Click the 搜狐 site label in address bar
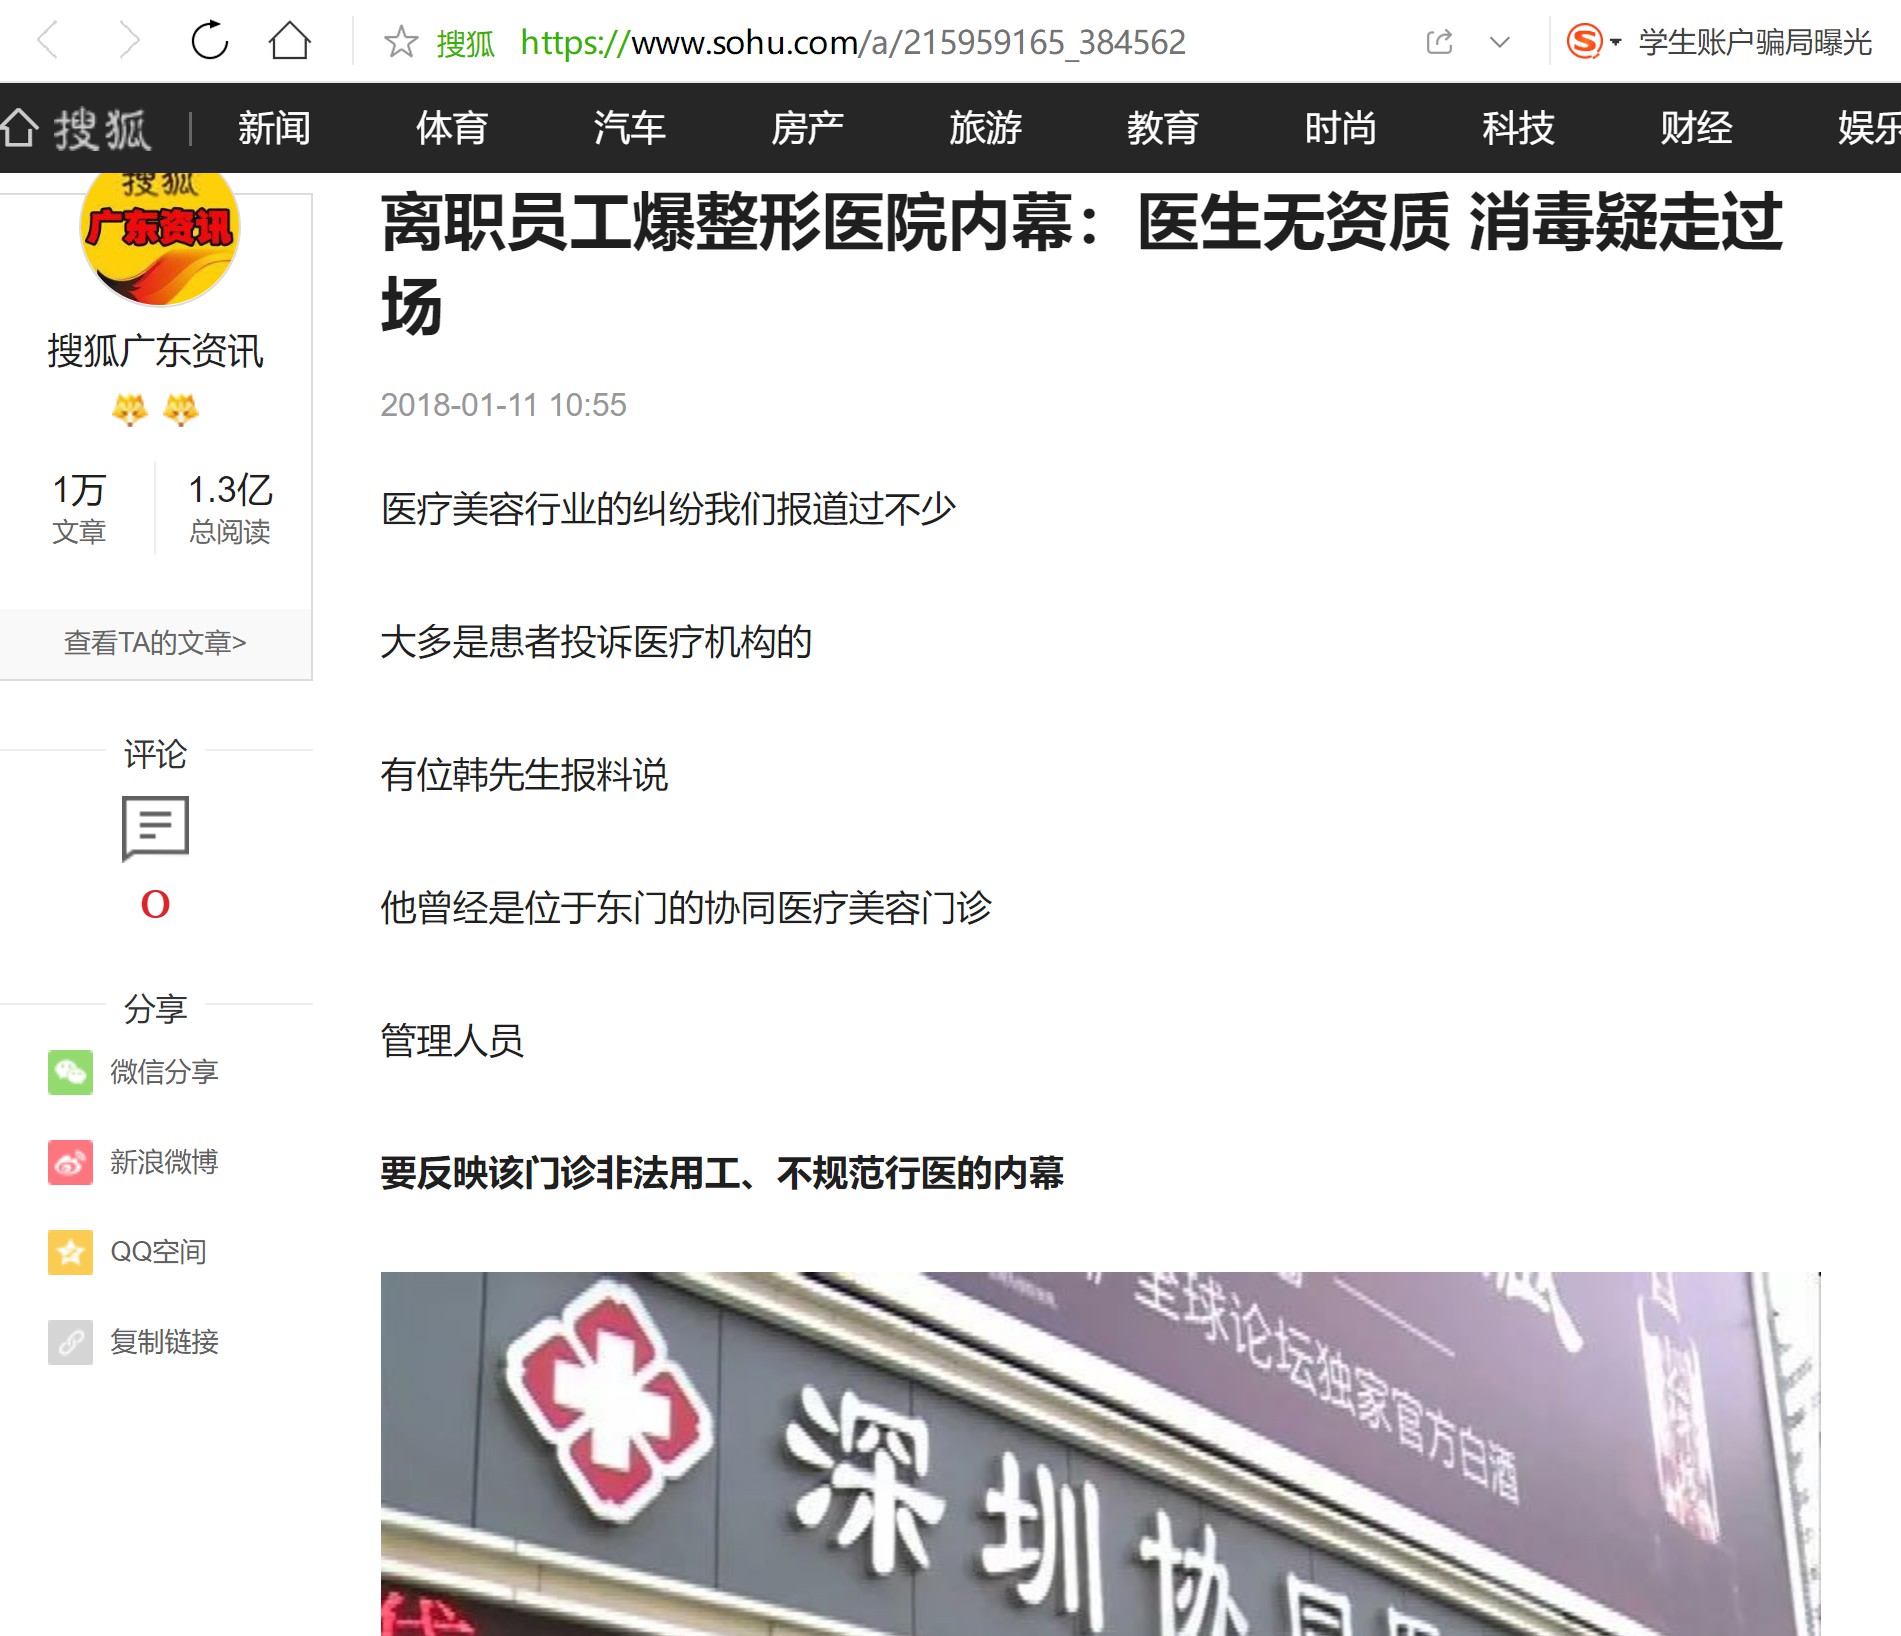Viewport: 1901px width, 1636px height. click(x=466, y=43)
